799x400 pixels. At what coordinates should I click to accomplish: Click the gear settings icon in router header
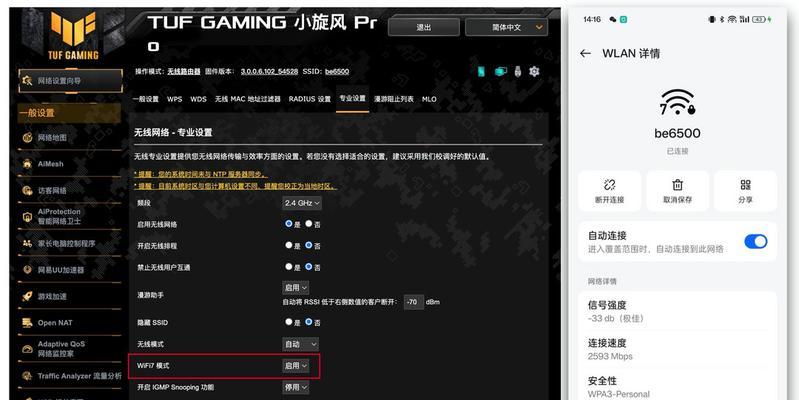coord(534,72)
